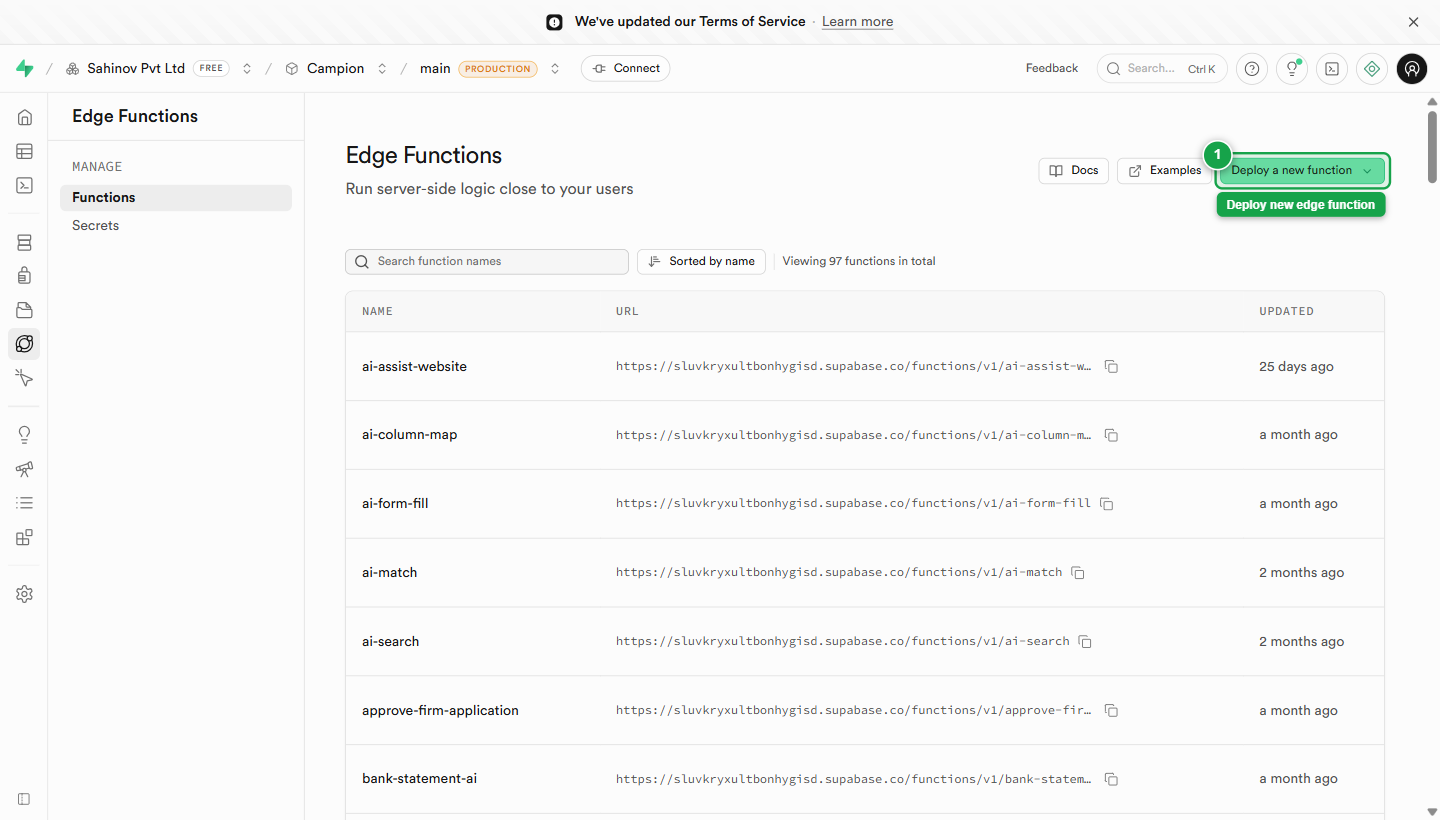Click the UPDATED column header
Image resolution: width=1440 pixels, height=820 pixels.
click(x=1286, y=312)
